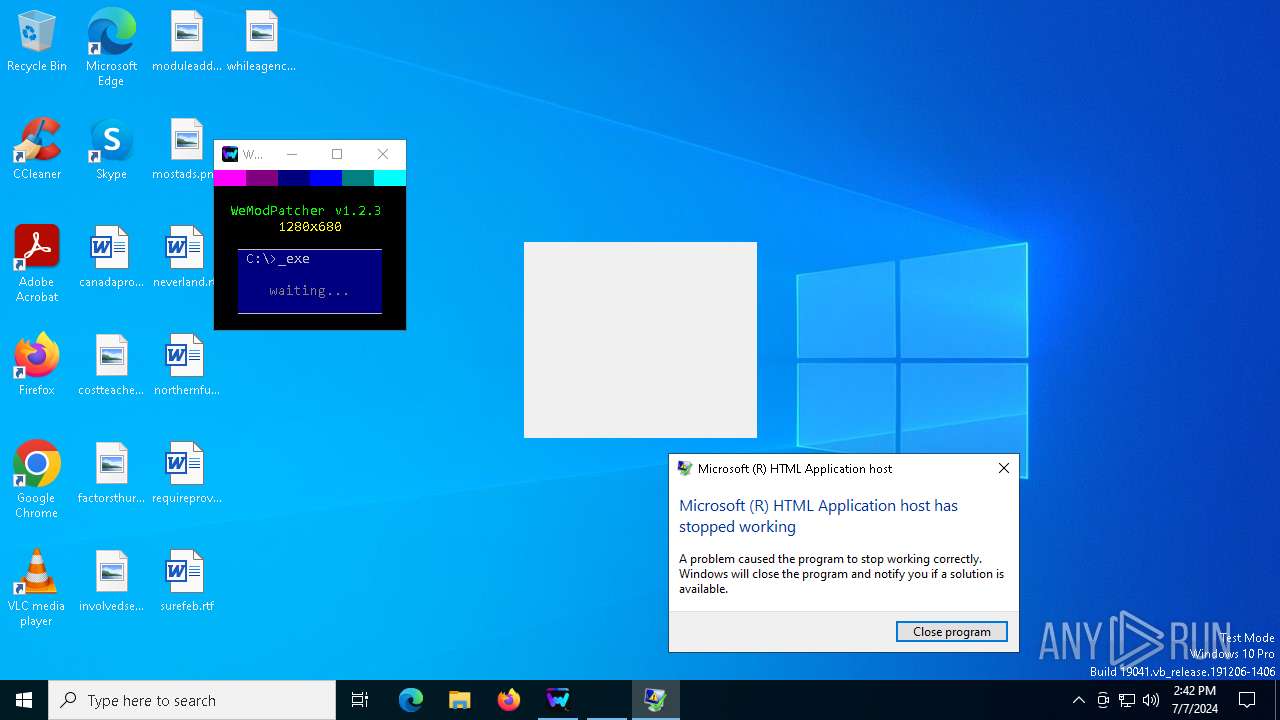Screen dimensions: 1280x720
Task: Launch Firefox from the taskbar
Action: point(509,700)
